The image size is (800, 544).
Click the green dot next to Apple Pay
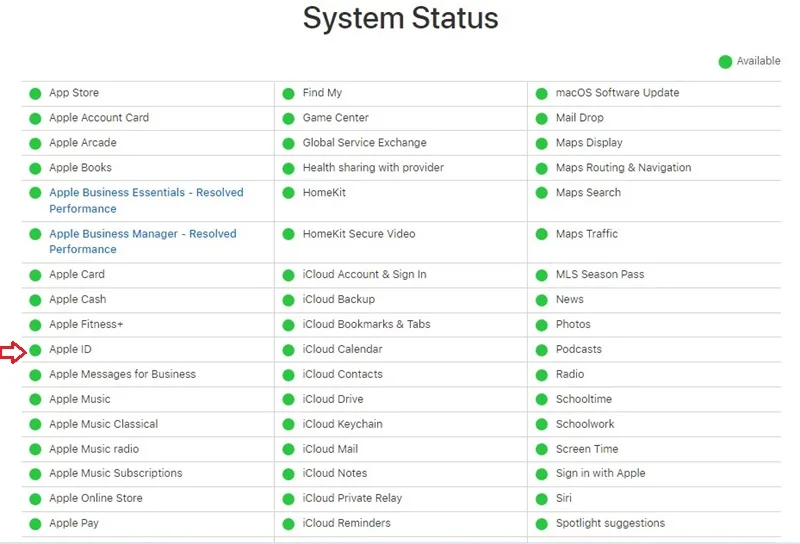(35, 524)
